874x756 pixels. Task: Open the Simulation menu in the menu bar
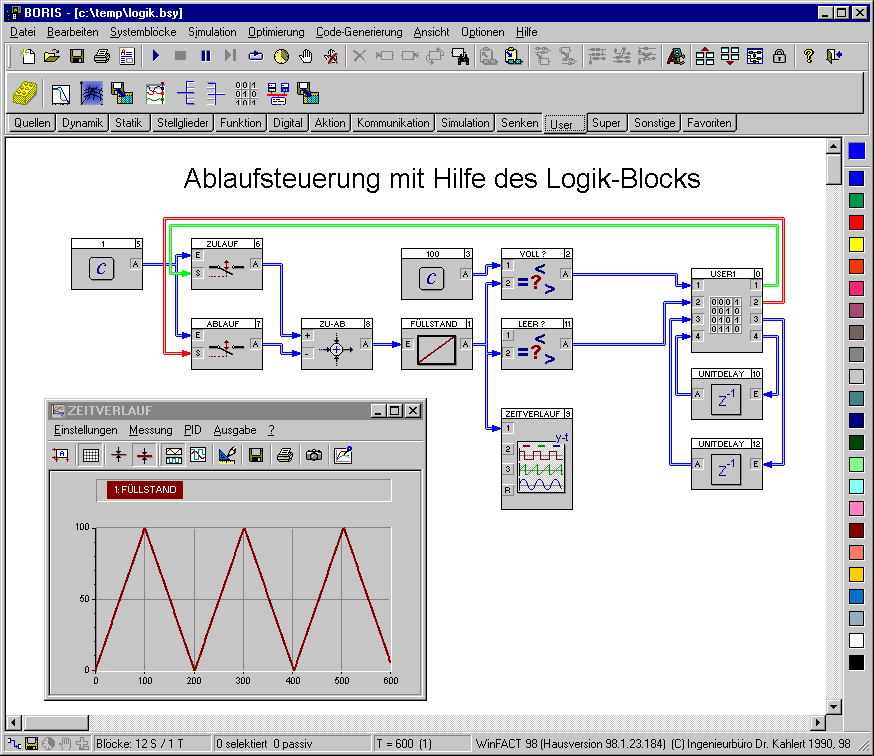(x=212, y=32)
